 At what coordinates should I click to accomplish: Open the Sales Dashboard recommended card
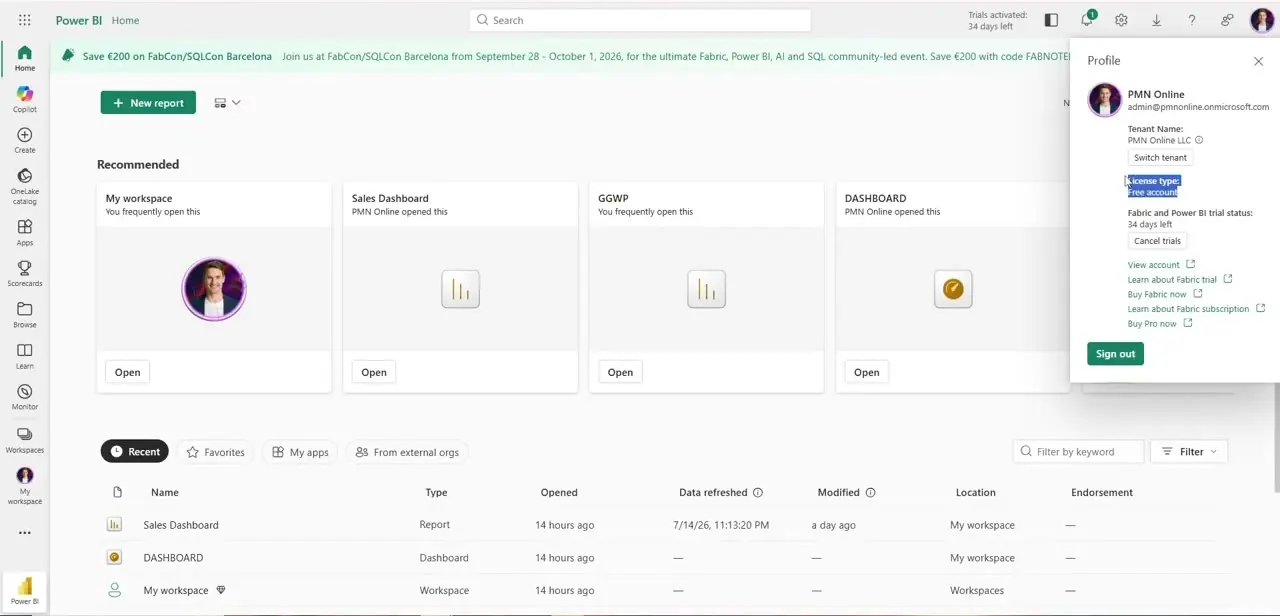point(374,372)
